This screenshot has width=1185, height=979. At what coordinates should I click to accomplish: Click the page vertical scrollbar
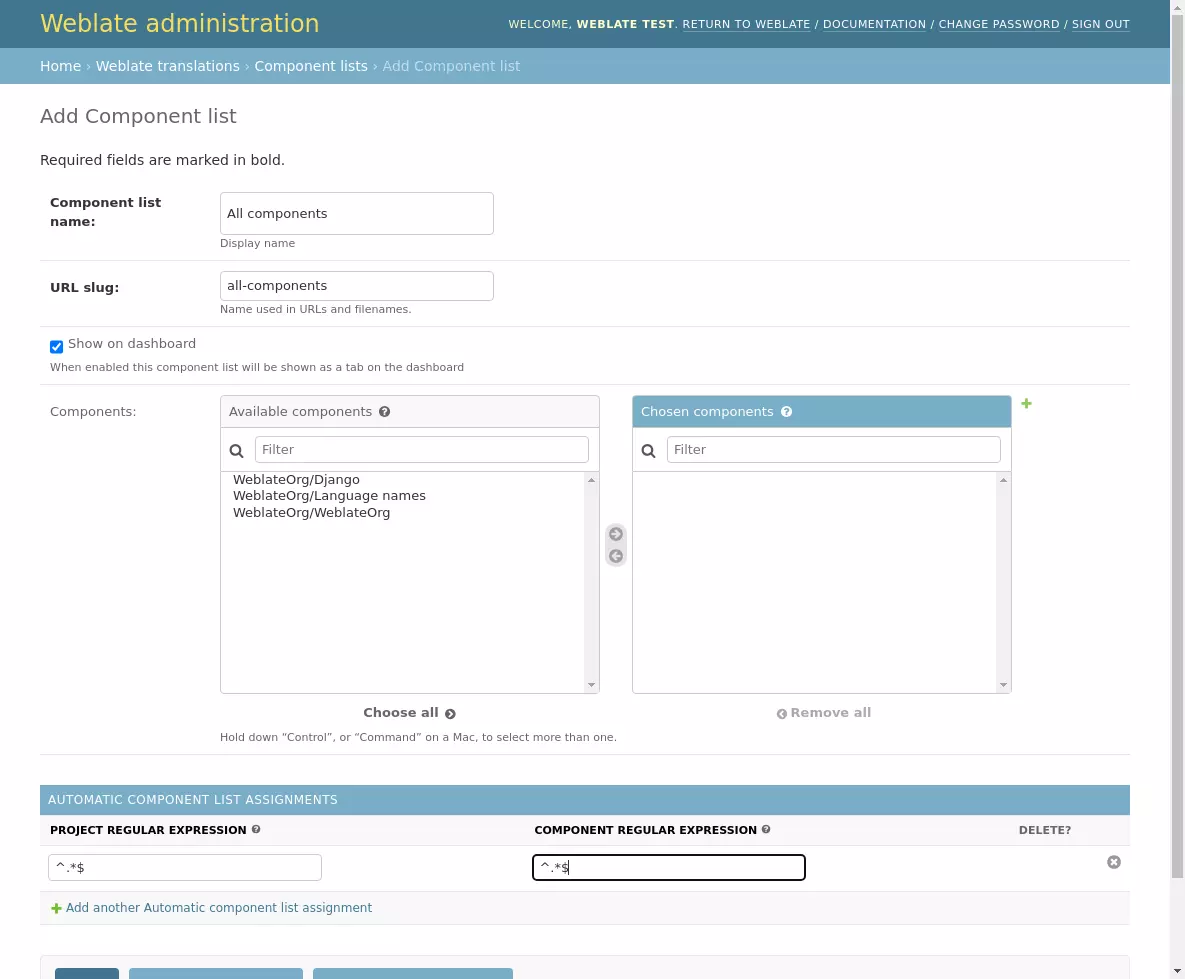click(1177, 446)
